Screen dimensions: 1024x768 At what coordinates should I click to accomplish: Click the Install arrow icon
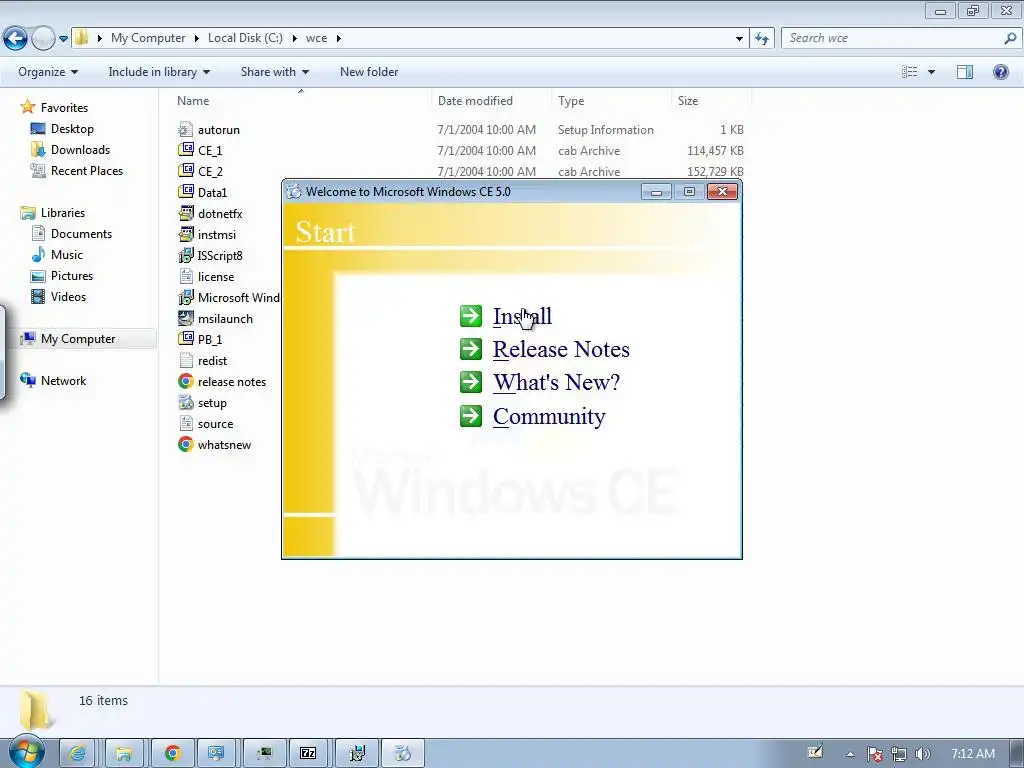(470, 315)
